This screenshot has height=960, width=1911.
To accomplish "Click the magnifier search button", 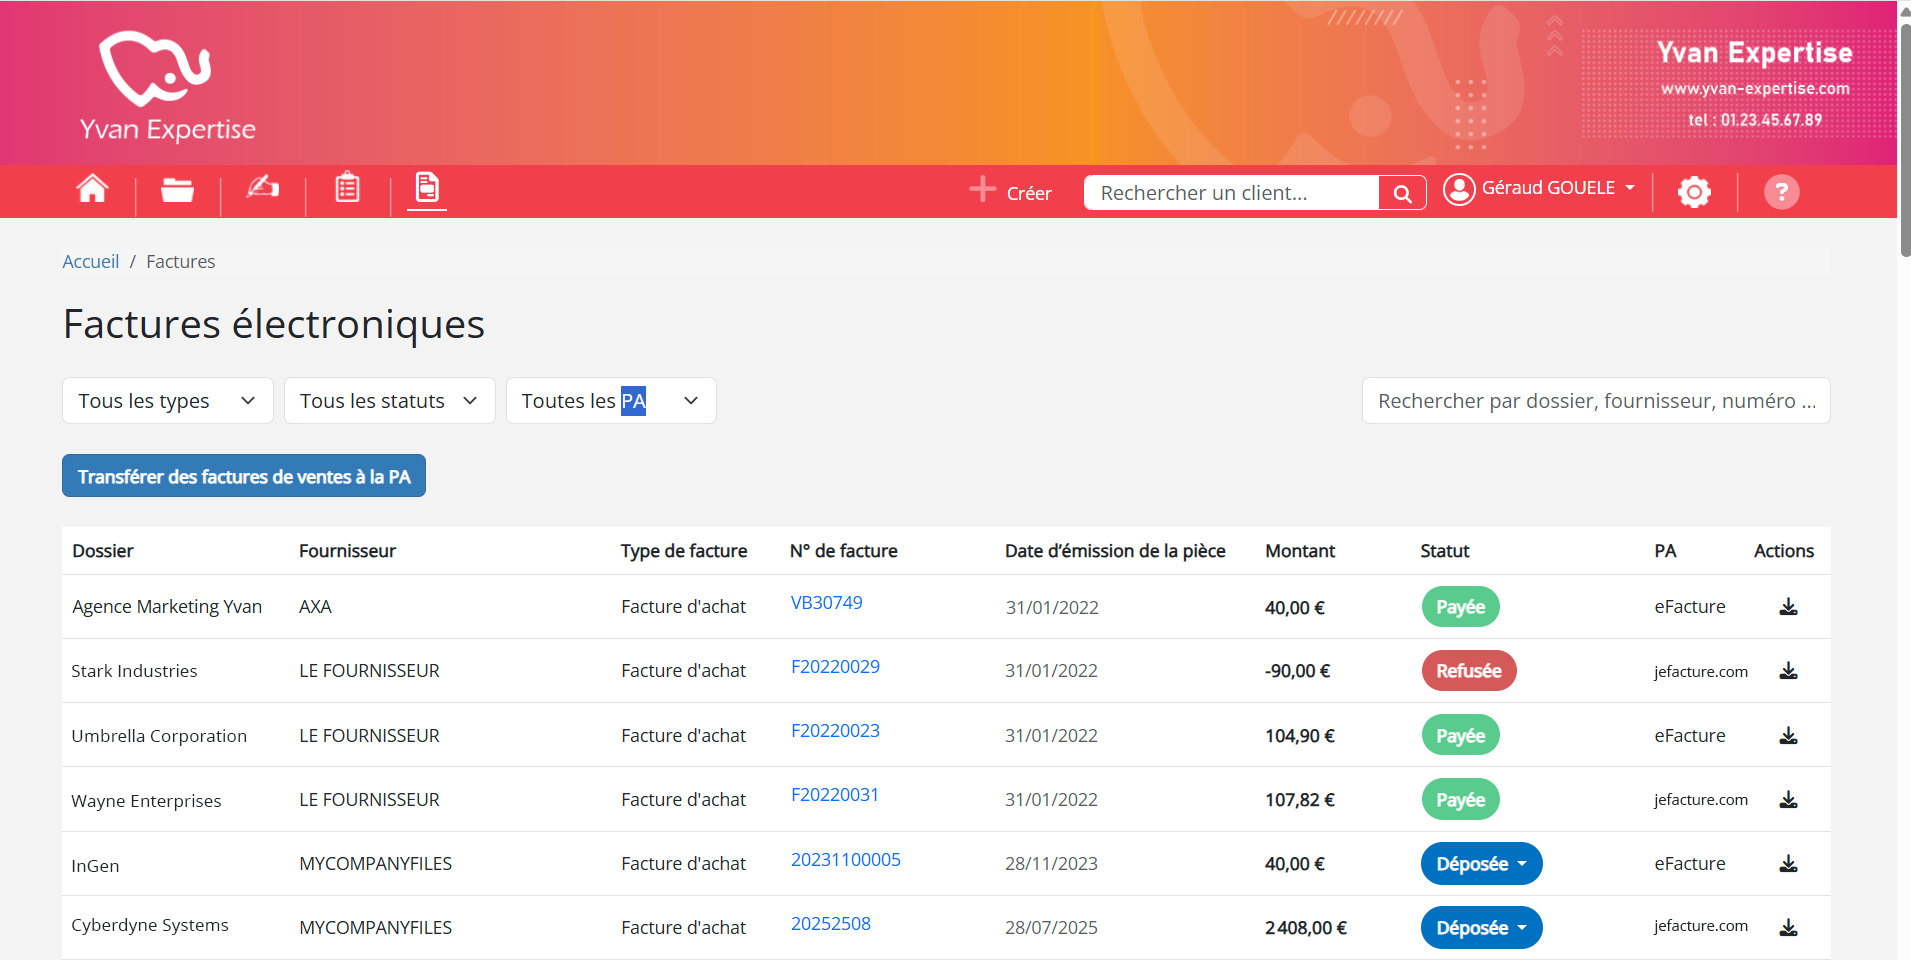I will tap(1402, 193).
